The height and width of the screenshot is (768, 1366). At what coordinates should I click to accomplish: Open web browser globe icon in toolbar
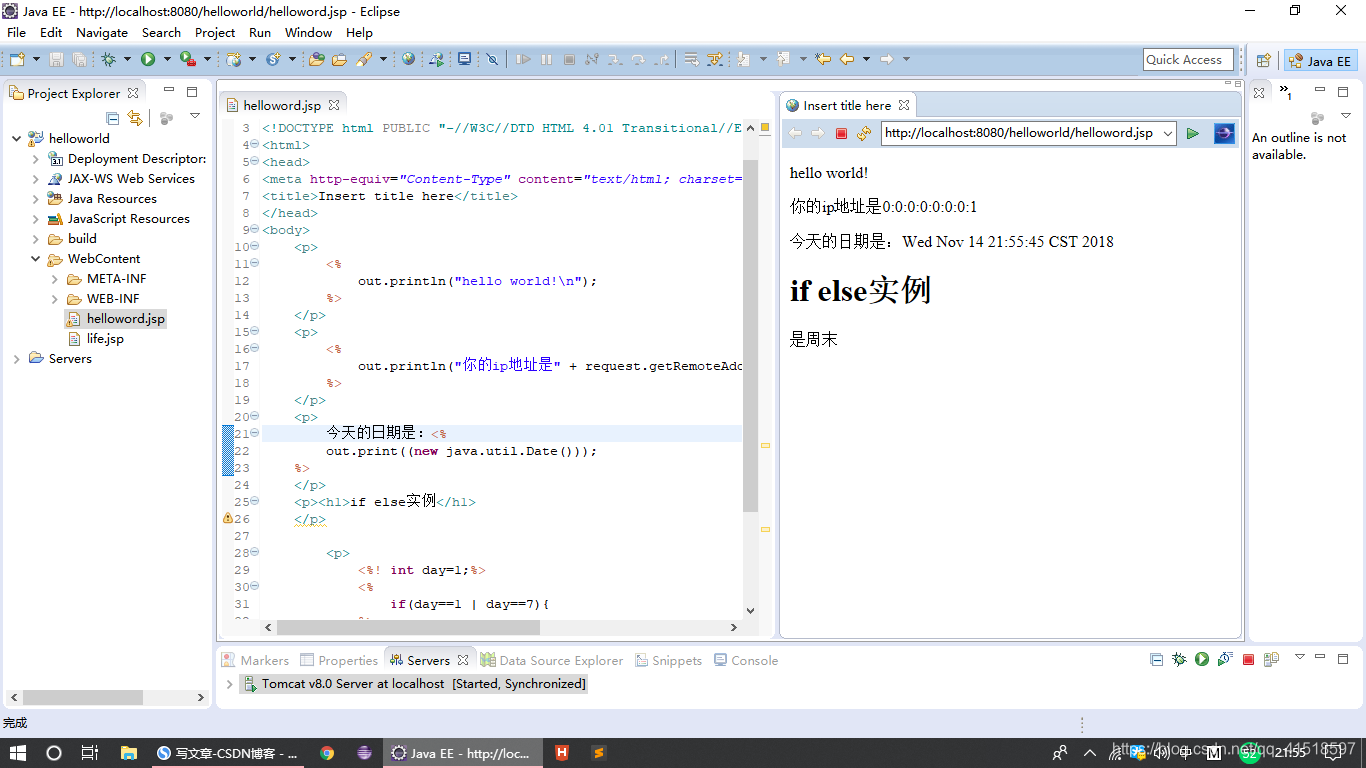[408, 60]
